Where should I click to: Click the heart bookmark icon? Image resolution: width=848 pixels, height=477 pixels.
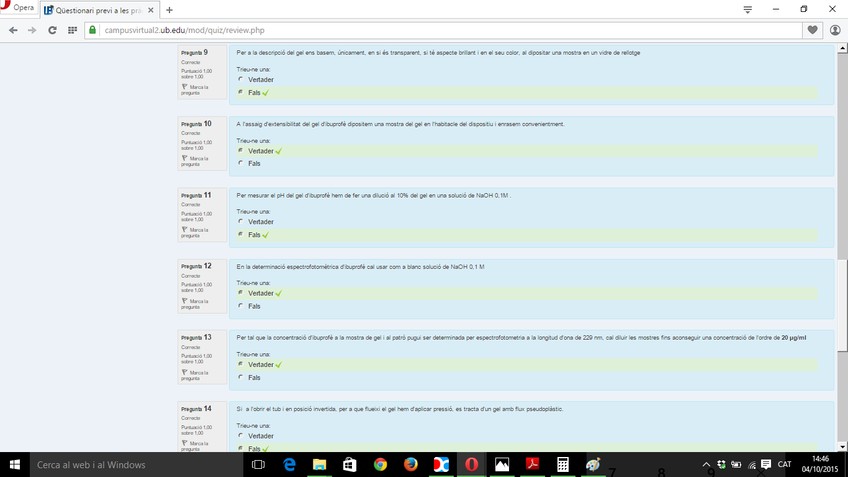812,30
